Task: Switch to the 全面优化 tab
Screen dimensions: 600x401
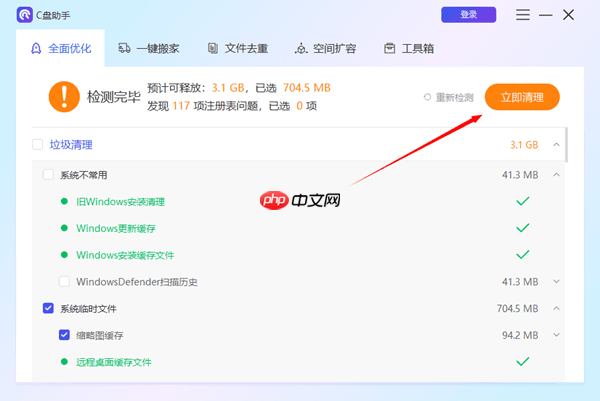Action: click(x=60, y=49)
